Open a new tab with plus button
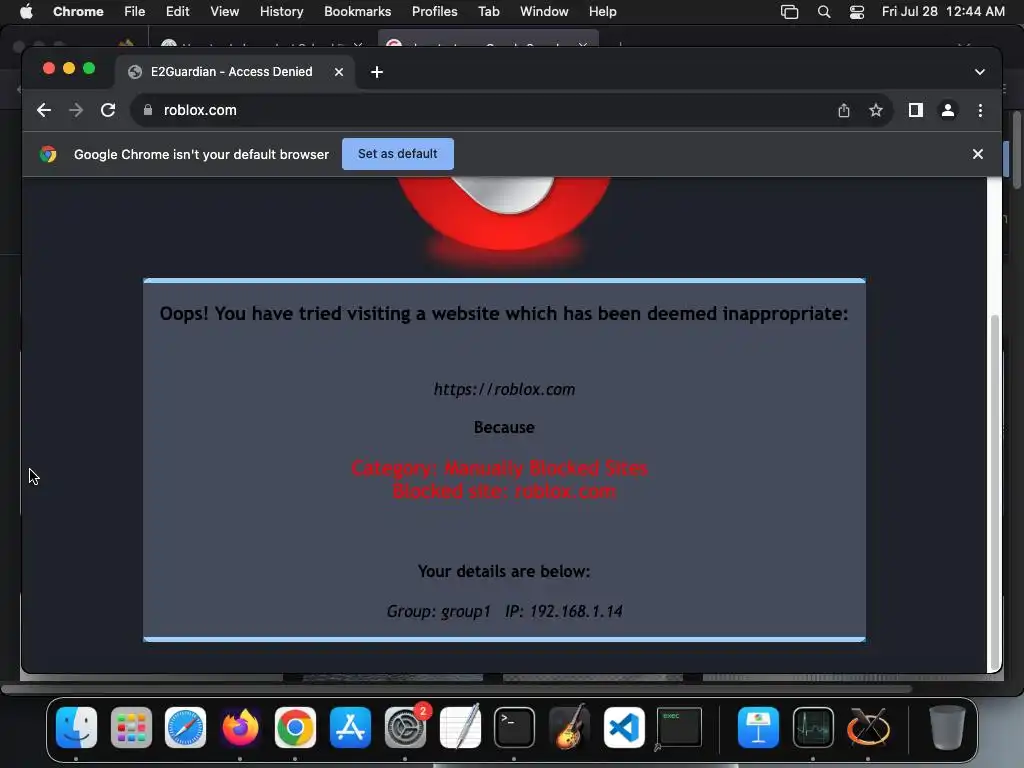The height and width of the screenshot is (768, 1024). [377, 72]
